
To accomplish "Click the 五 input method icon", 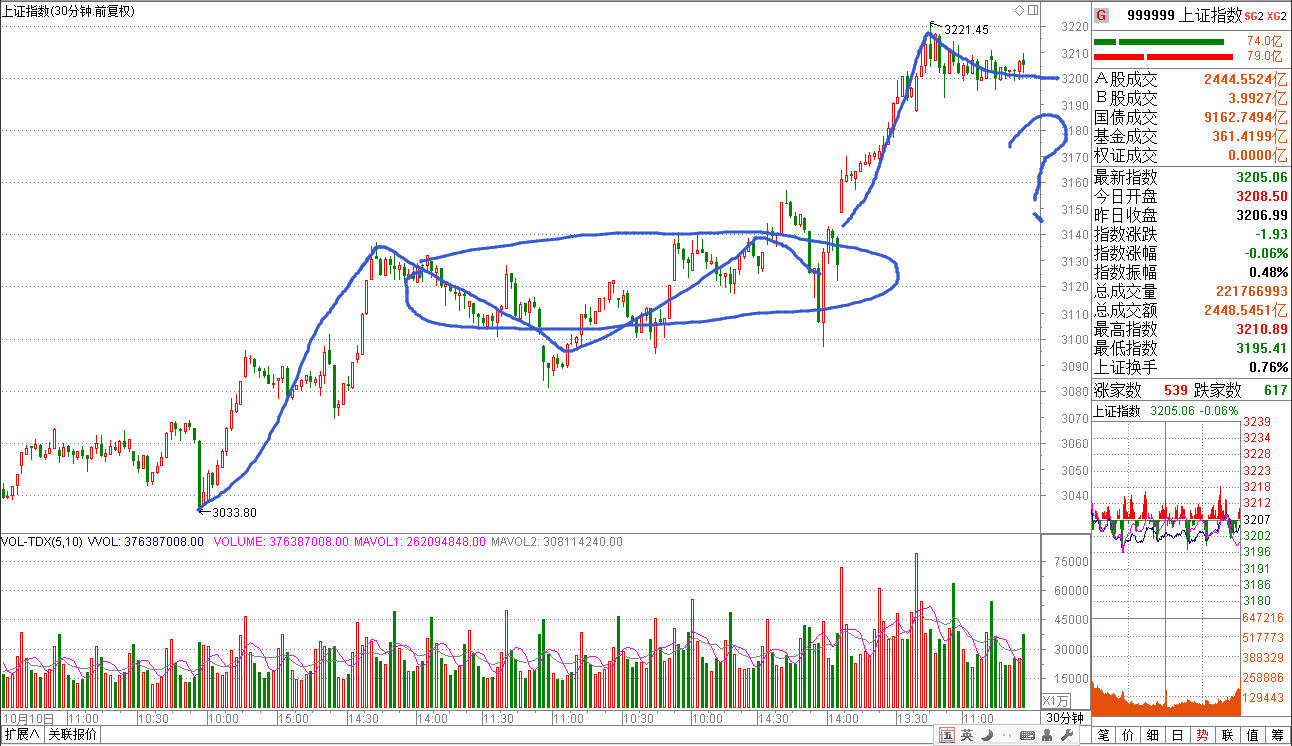I will tap(946, 736).
